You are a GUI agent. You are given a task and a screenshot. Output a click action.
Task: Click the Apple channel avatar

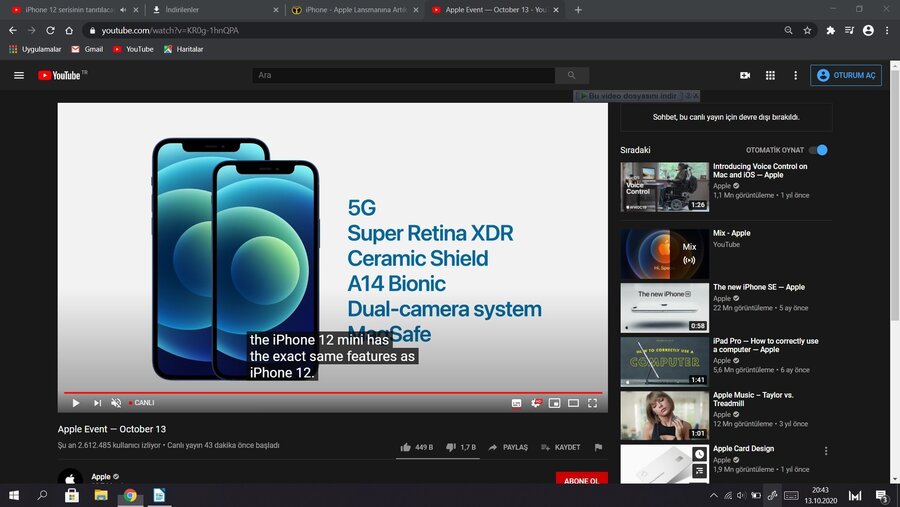pyautogui.click(x=70, y=477)
